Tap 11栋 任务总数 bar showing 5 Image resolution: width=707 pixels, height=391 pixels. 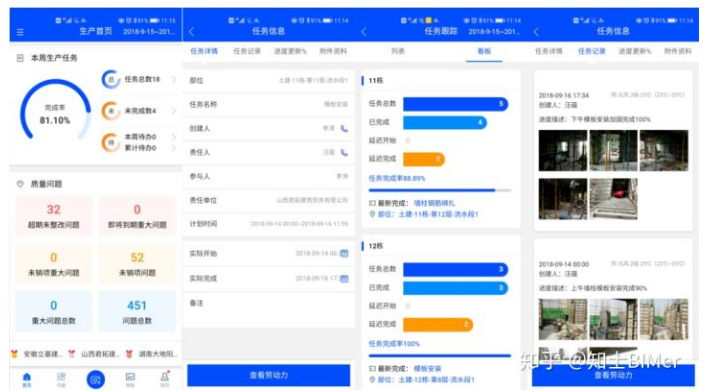click(455, 104)
